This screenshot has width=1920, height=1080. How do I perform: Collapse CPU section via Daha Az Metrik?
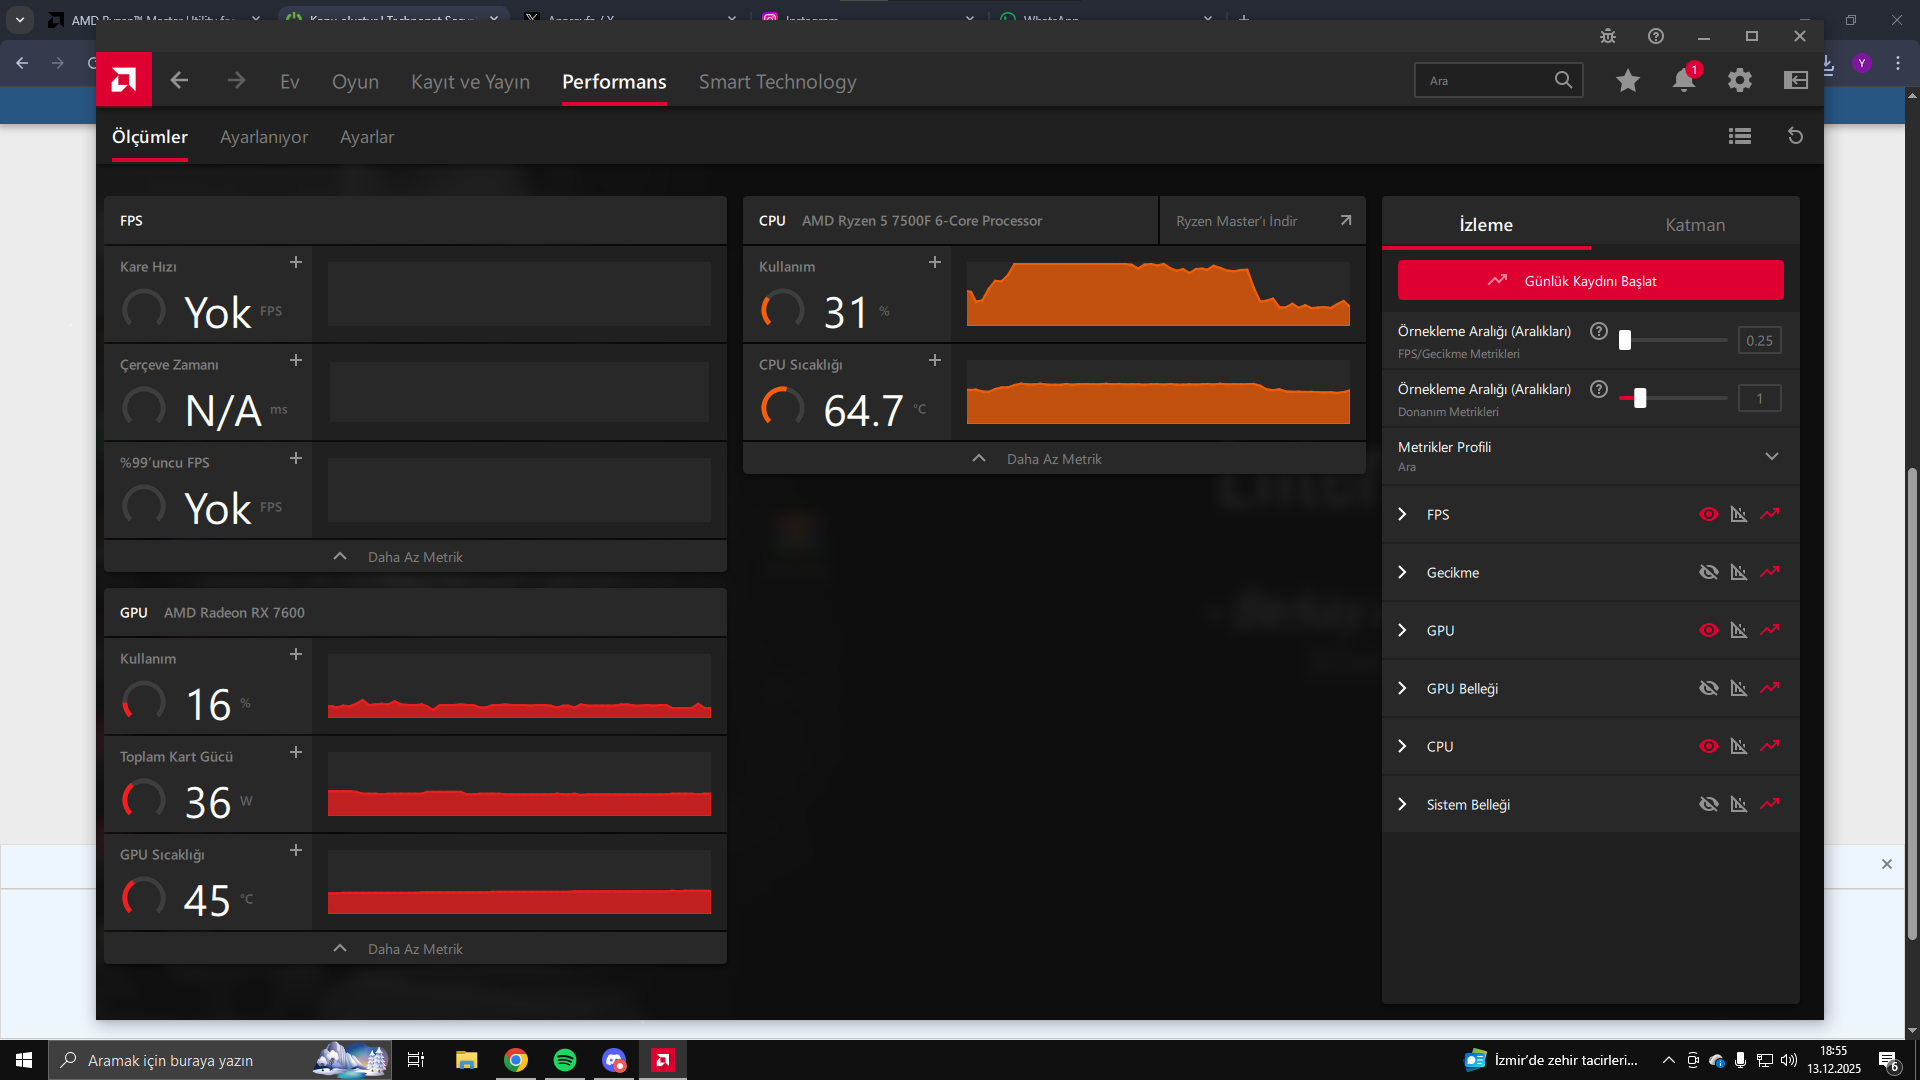tap(1053, 459)
